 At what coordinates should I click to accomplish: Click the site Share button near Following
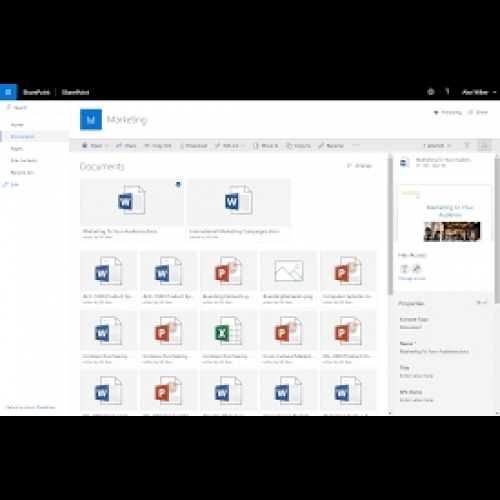pos(478,112)
